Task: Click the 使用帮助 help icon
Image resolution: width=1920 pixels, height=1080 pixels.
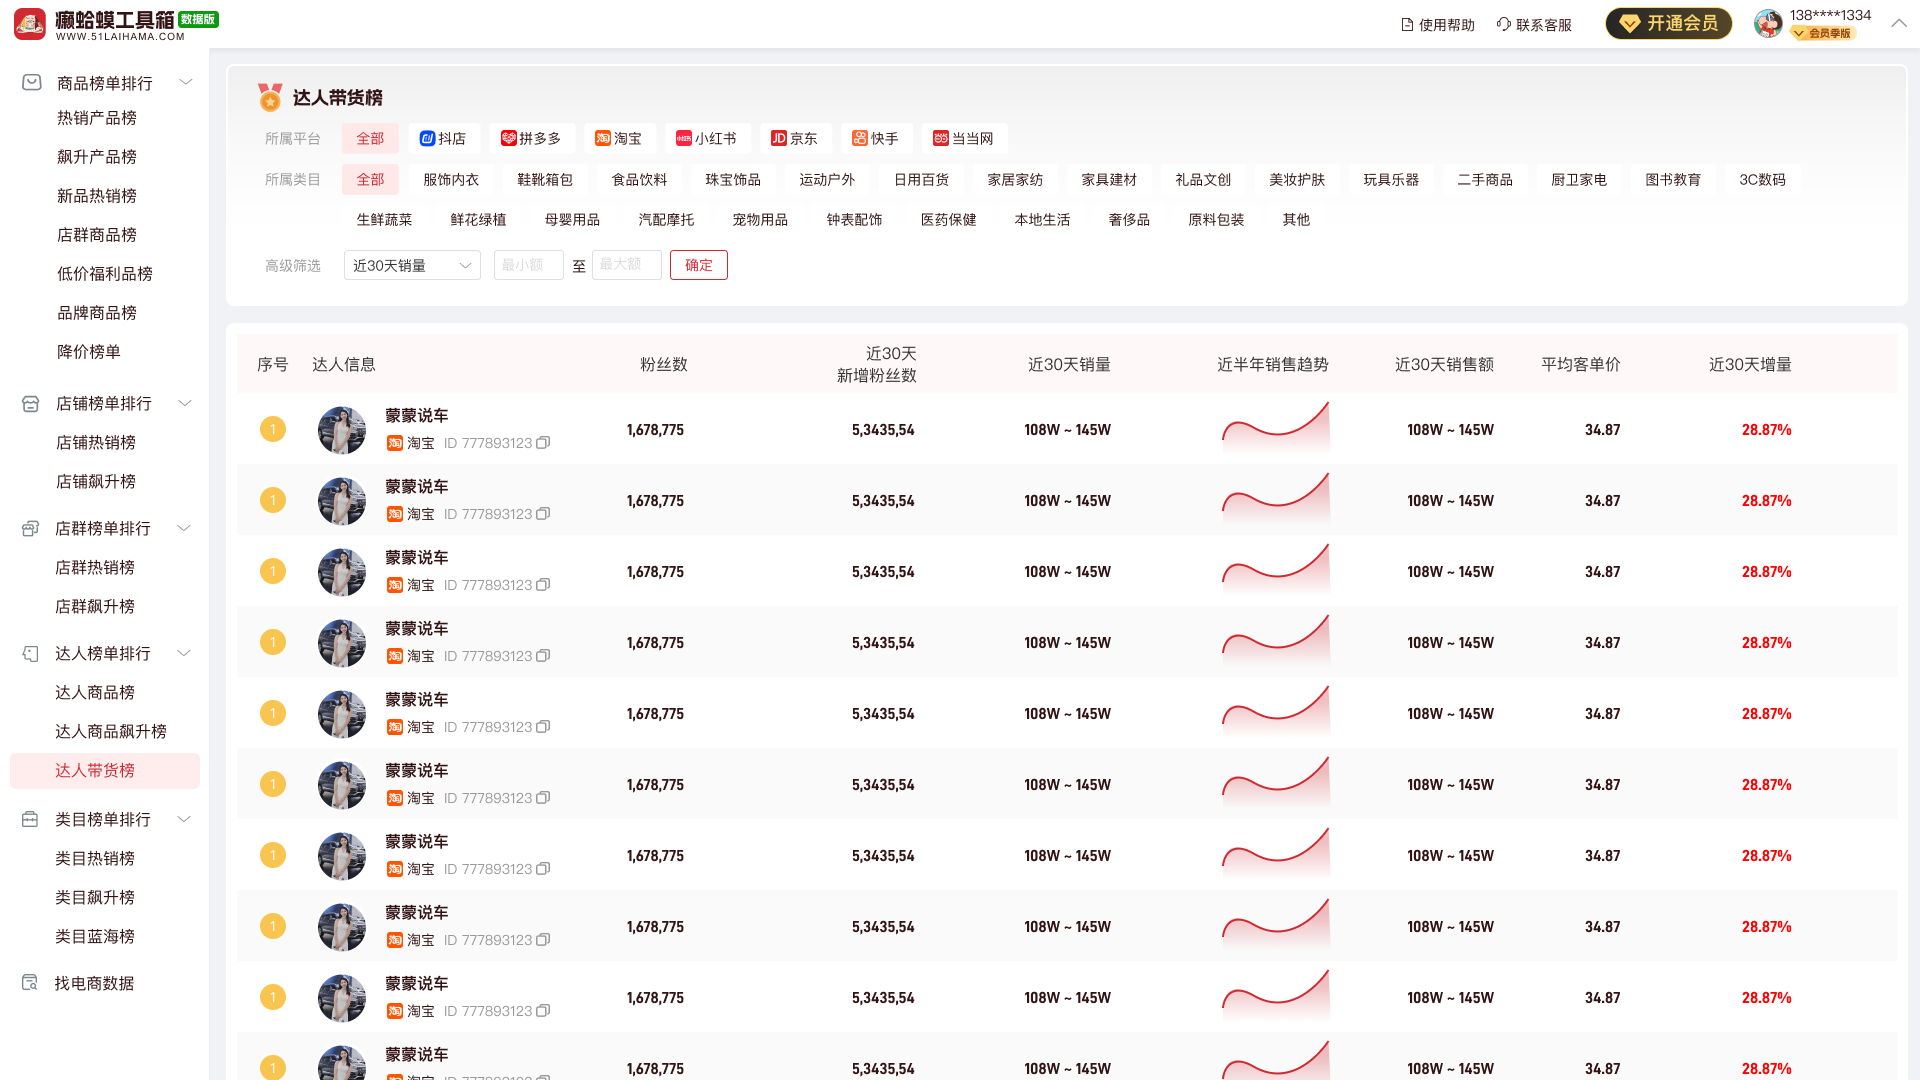Action: tap(1407, 24)
